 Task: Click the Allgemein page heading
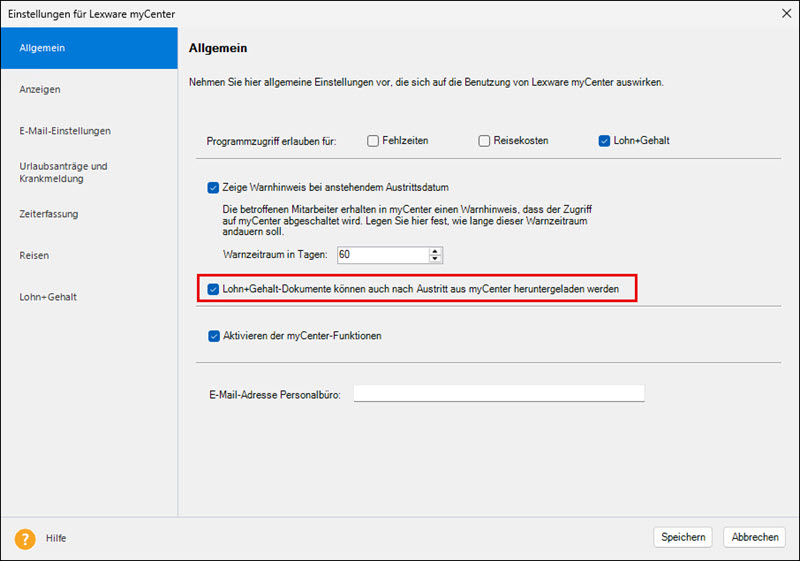(x=218, y=48)
